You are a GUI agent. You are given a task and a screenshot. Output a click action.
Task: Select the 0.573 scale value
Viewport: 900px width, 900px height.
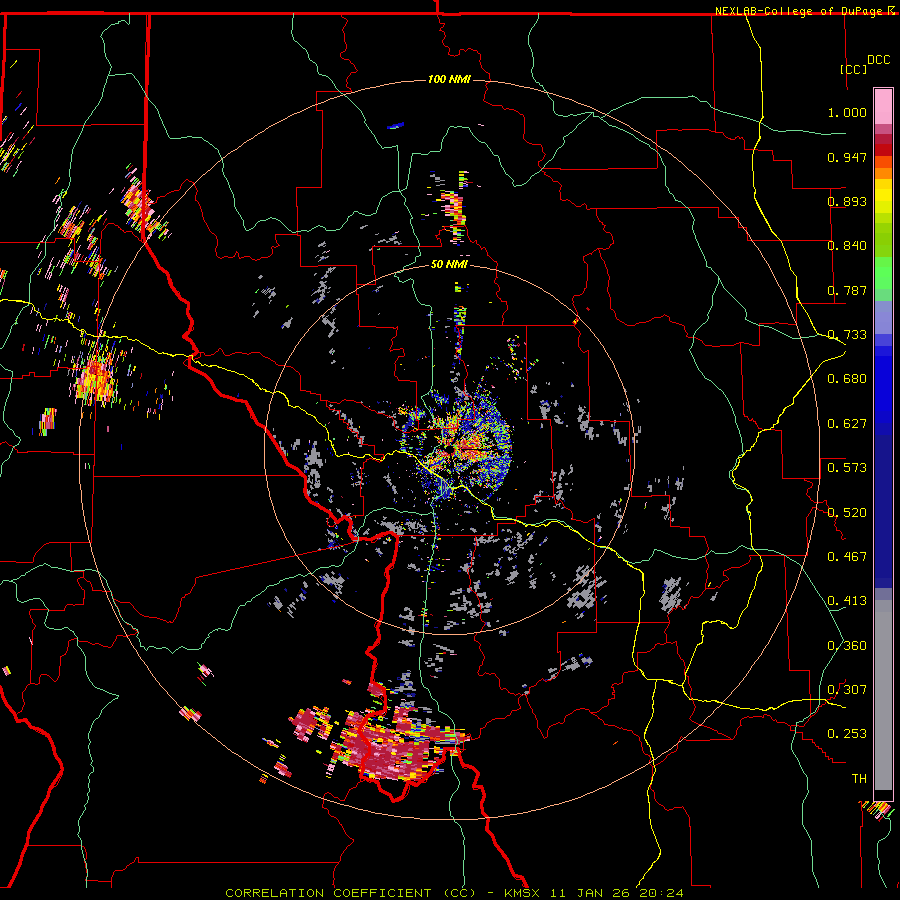847,468
